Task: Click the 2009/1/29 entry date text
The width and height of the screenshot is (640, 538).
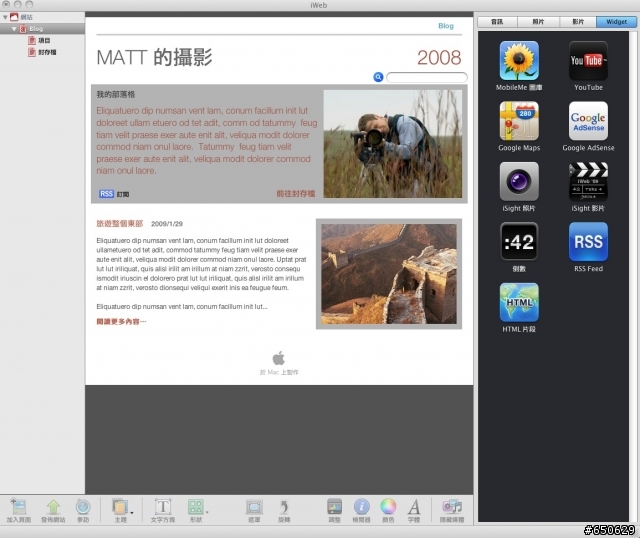Action: click(x=167, y=224)
